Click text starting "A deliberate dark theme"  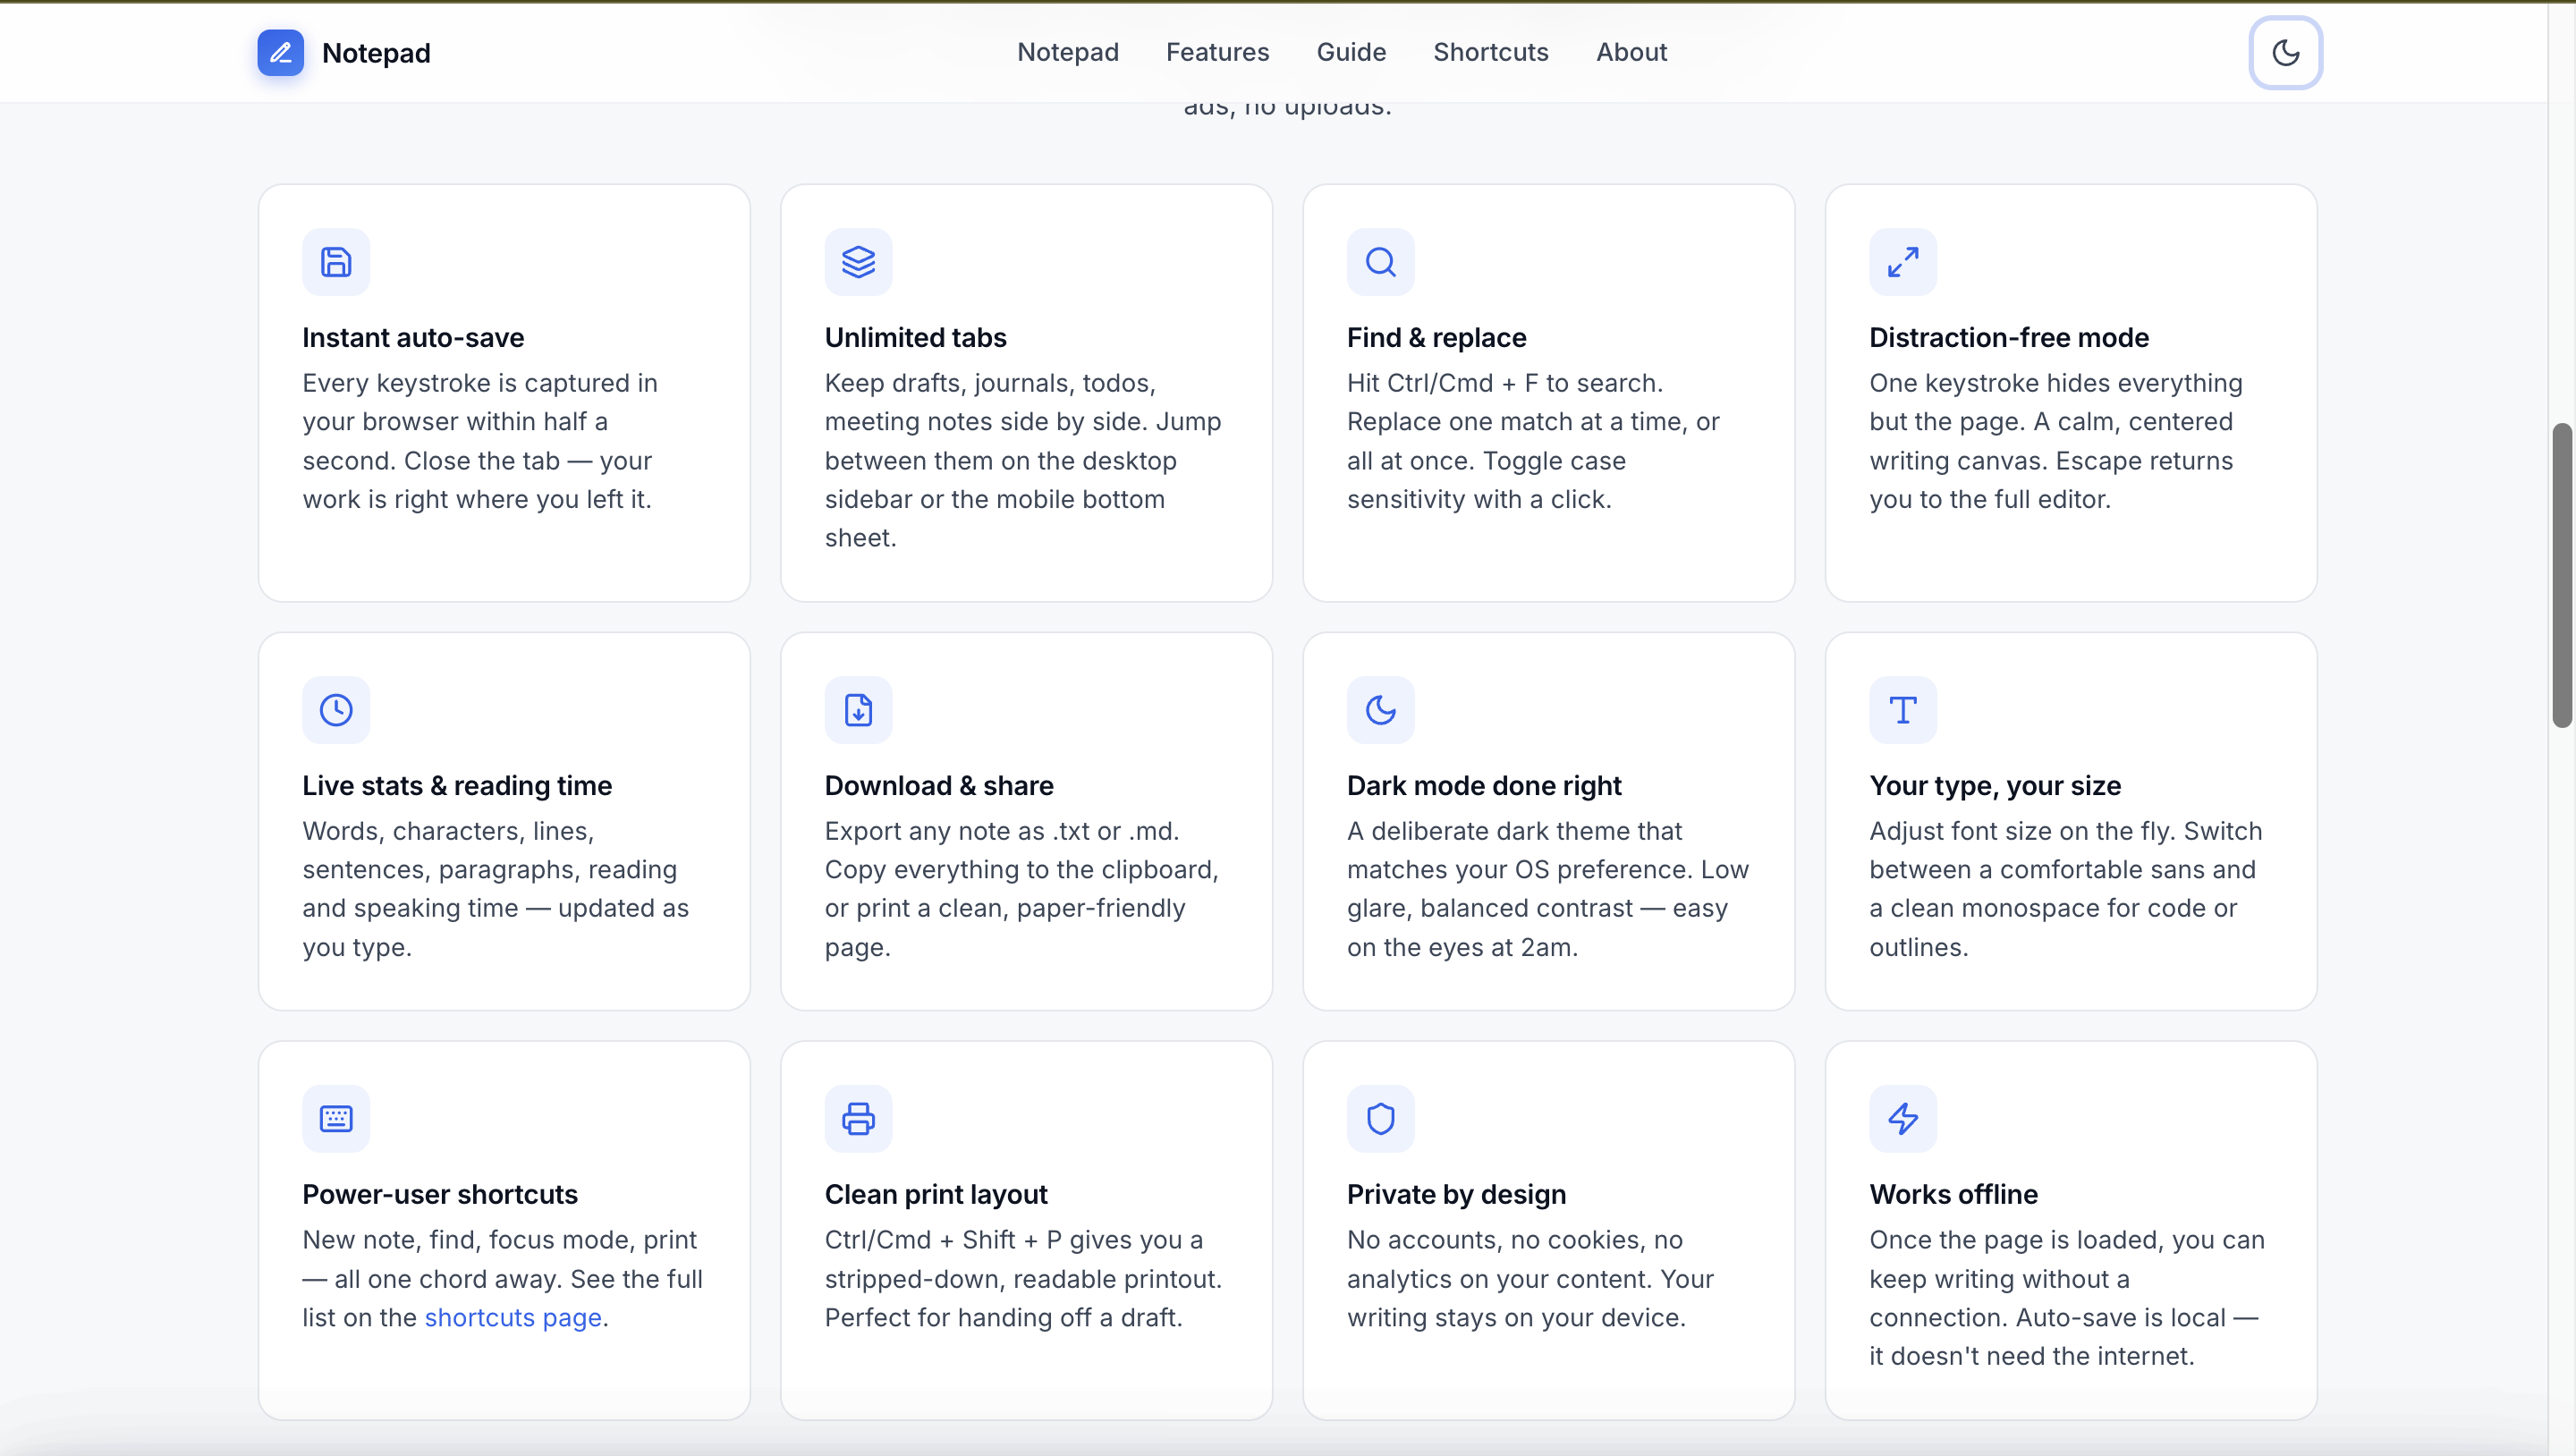tap(1548, 889)
